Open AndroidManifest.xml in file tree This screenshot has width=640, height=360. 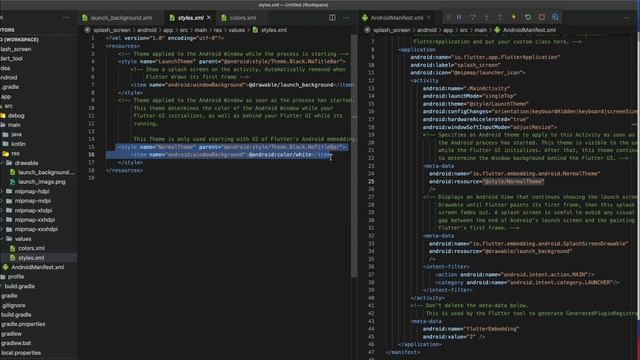pos(38,267)
